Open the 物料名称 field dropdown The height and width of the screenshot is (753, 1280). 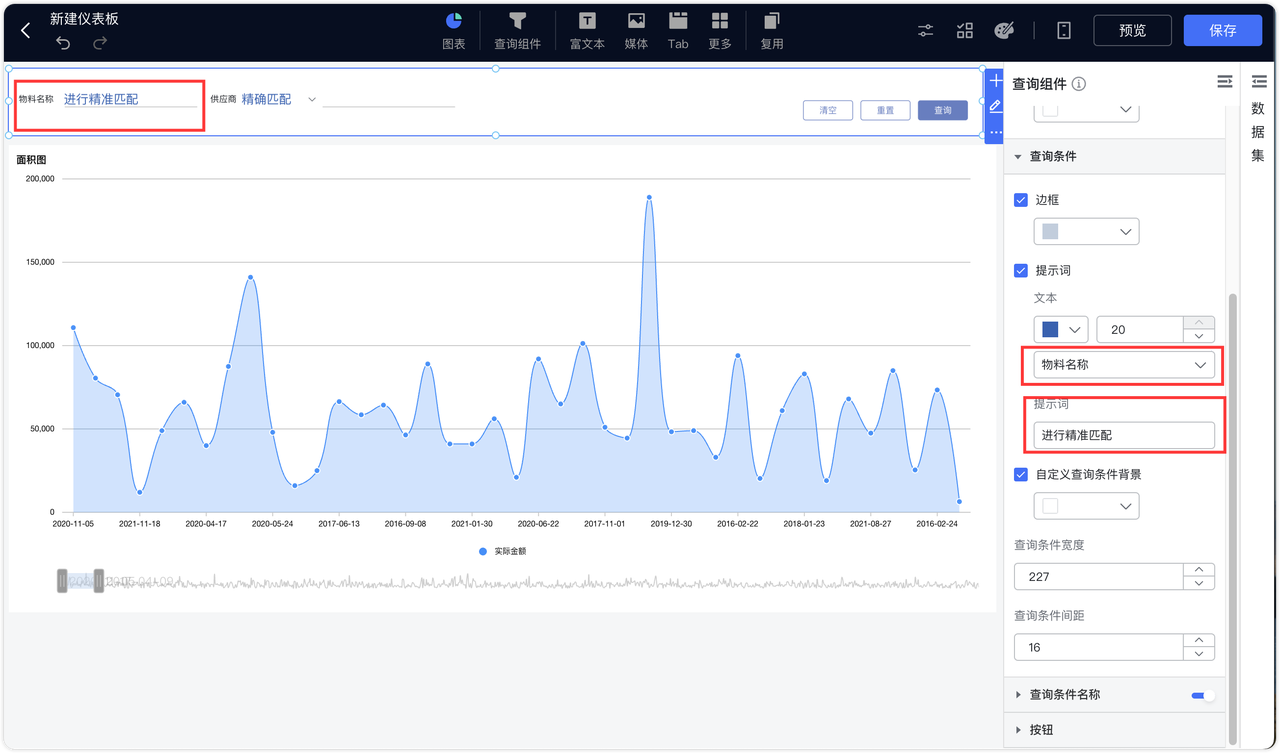(1124, 365)
